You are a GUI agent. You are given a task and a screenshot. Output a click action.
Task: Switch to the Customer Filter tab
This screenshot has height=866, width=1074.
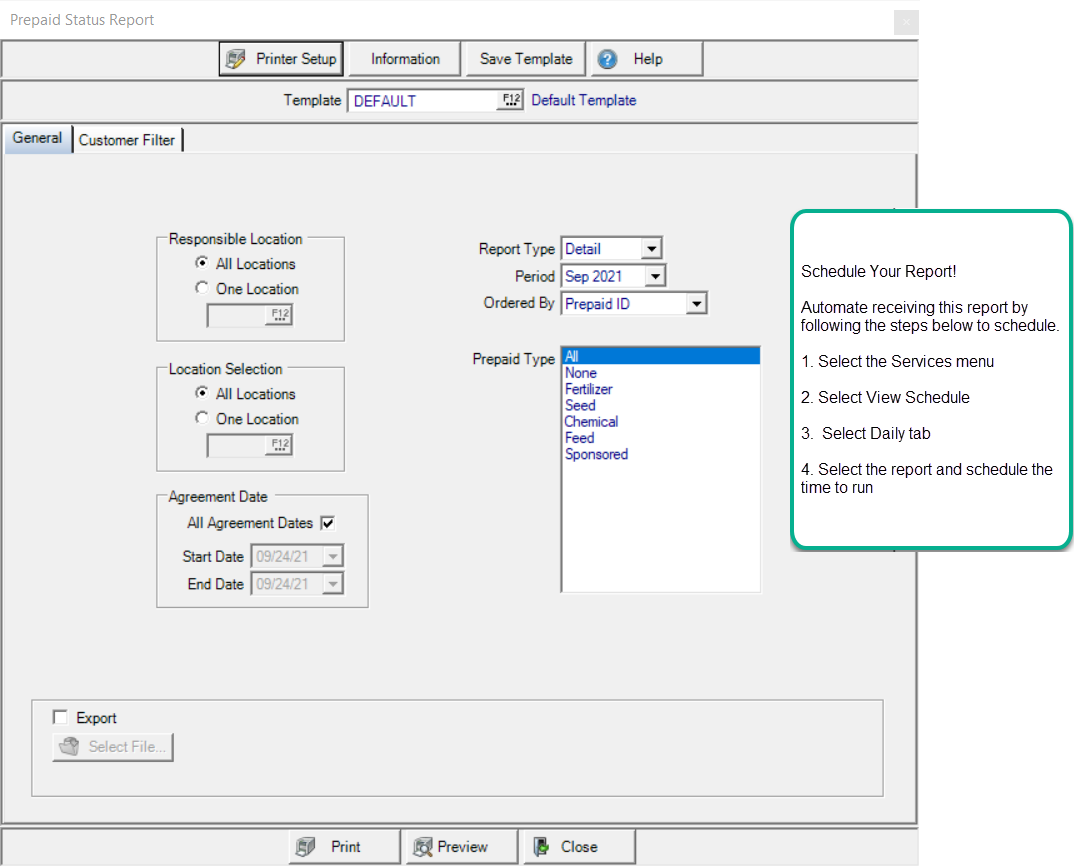coord(127,140)
